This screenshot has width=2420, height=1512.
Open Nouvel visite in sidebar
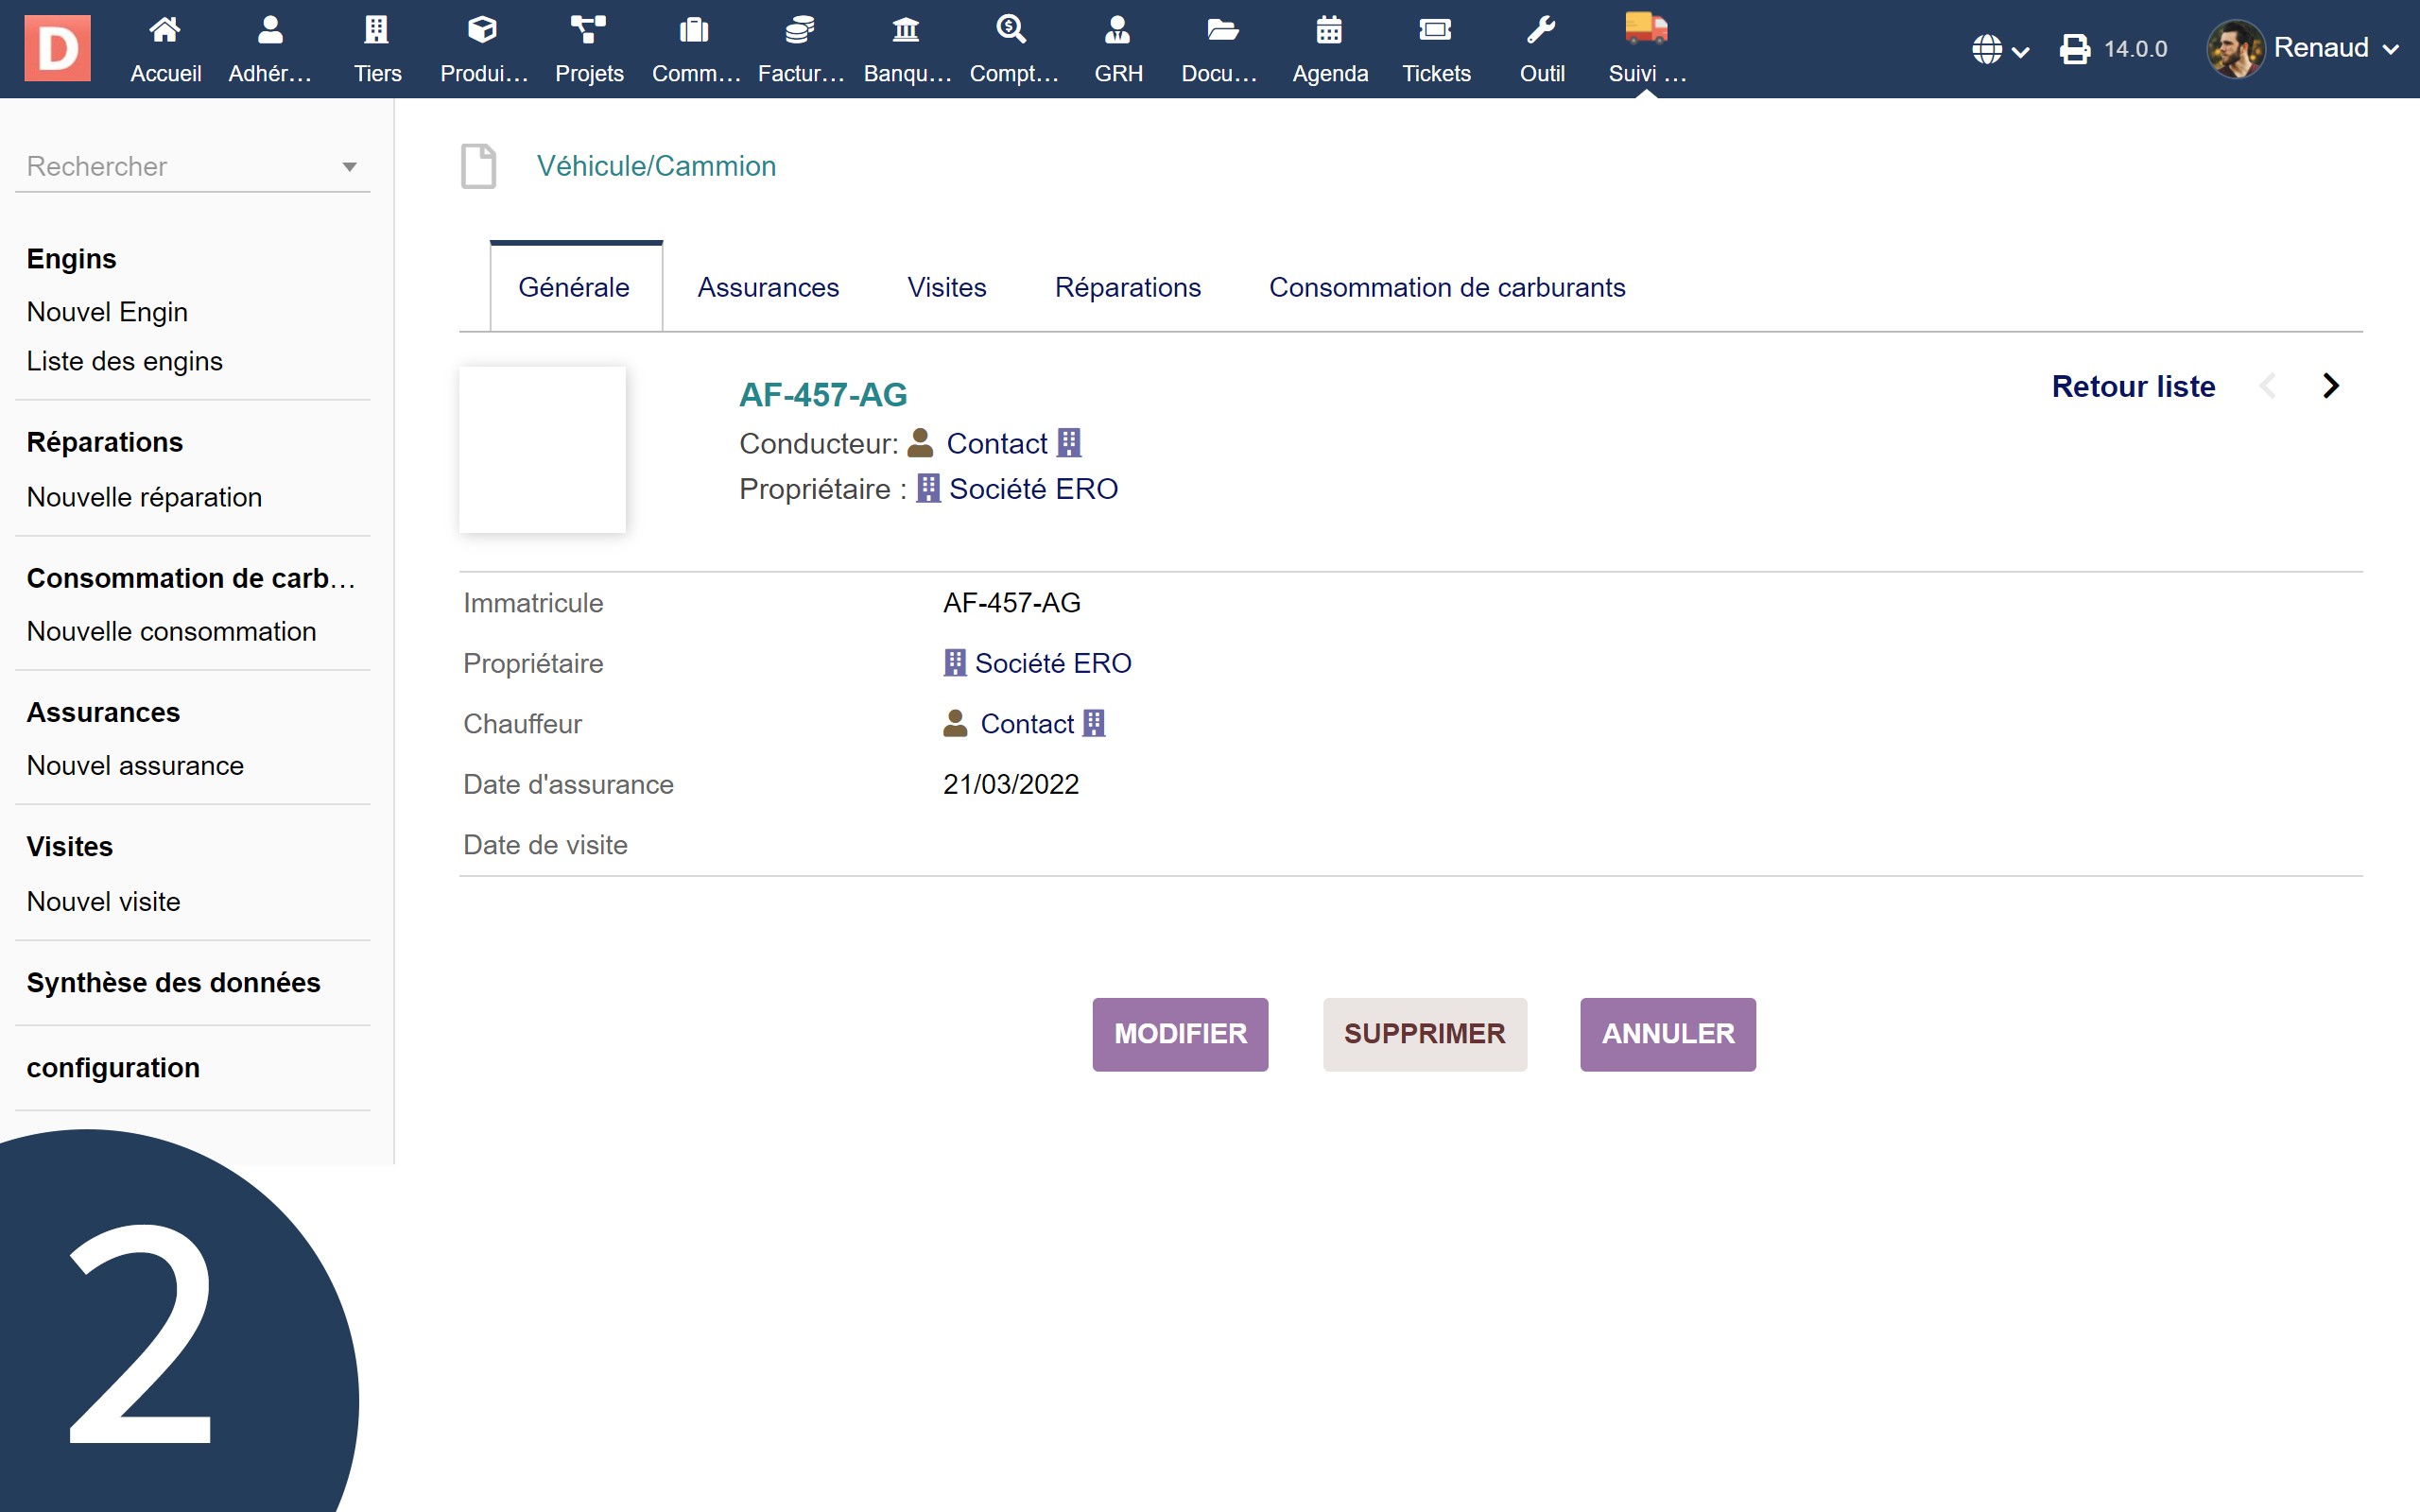pos(104,901)
